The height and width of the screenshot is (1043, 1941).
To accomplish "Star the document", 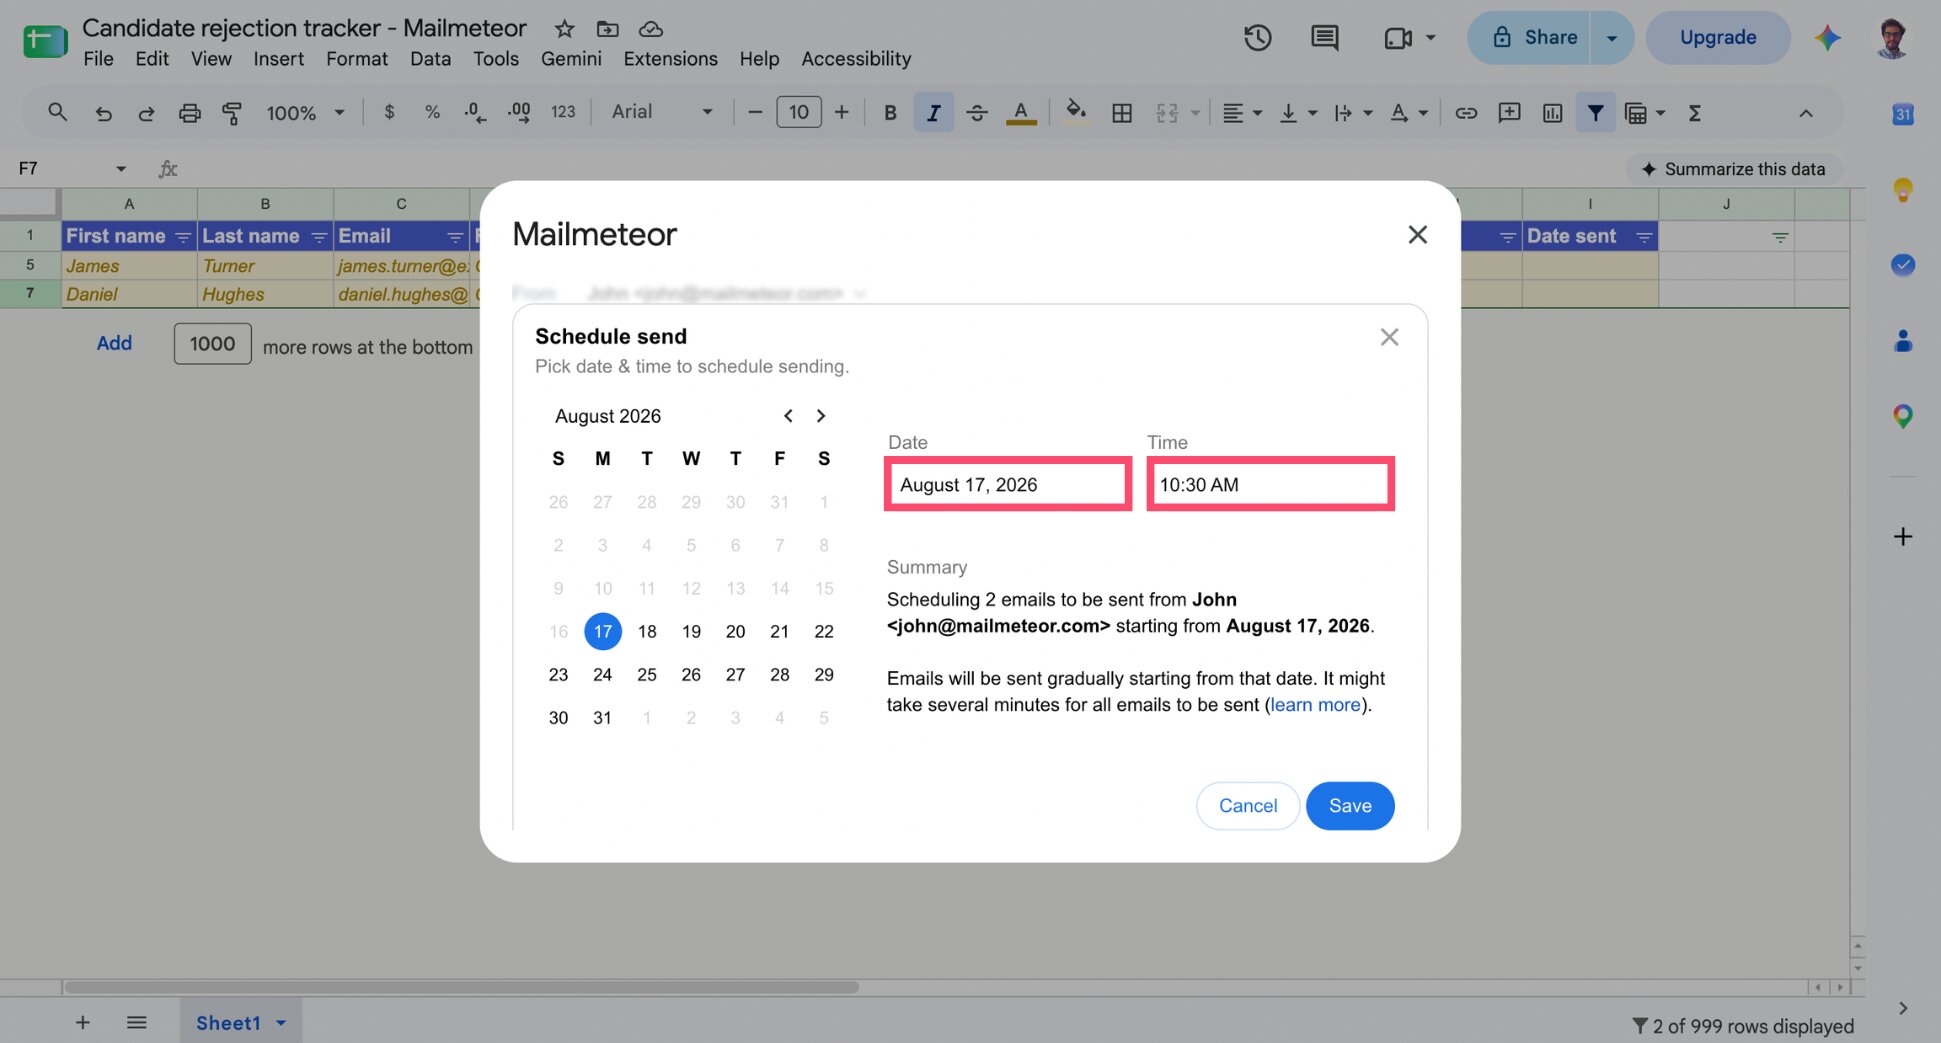I will (564, 29).
